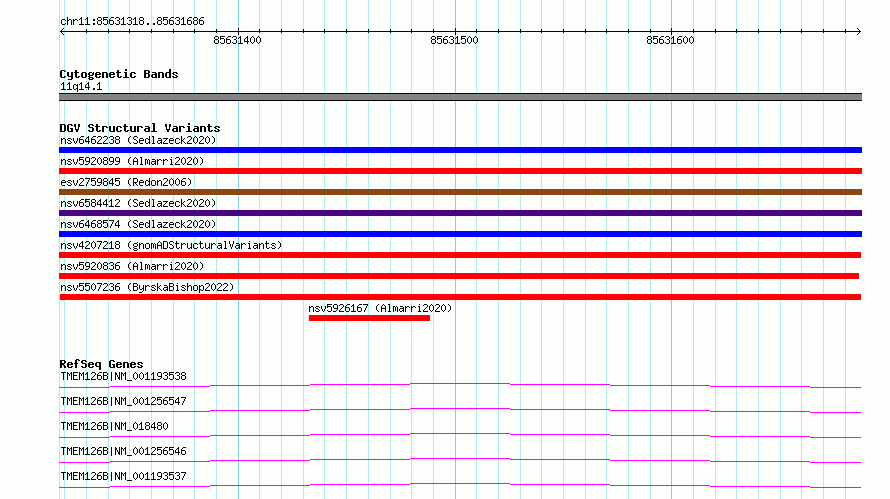Click the blue bar for nsv6468574
This screenshot has height=499, width=890.
(x=460, y=234)
